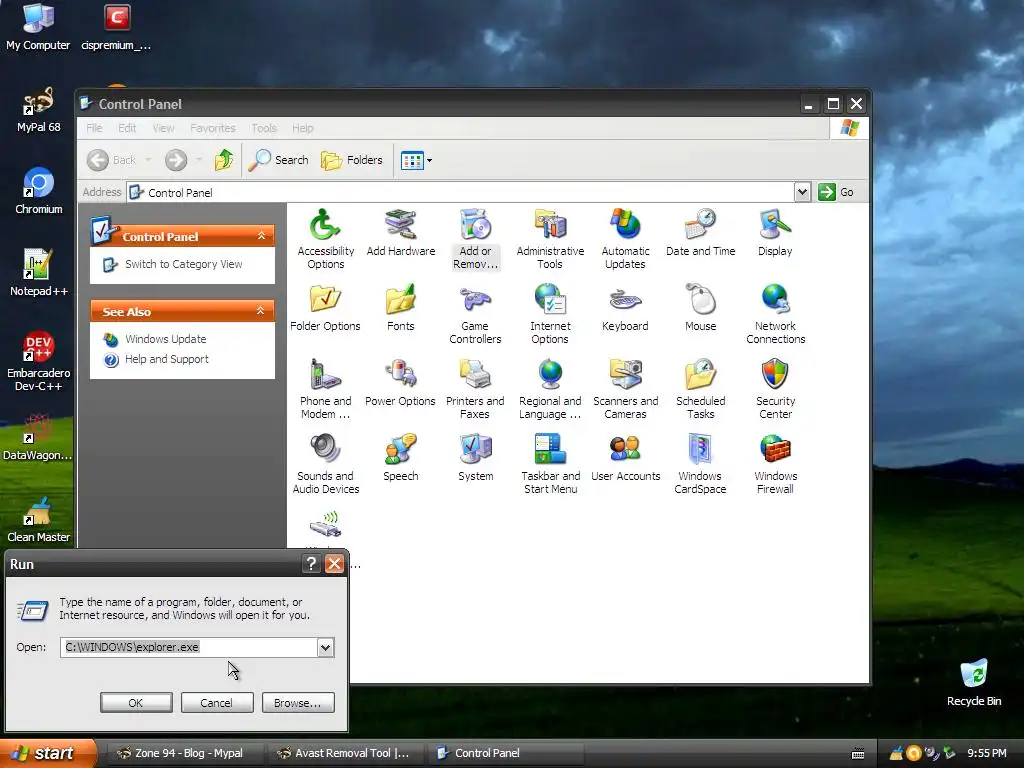Viewport: 1024px width, 768px height.
Task: Open Game Controllers icon
Action: [x=475, y=314]
